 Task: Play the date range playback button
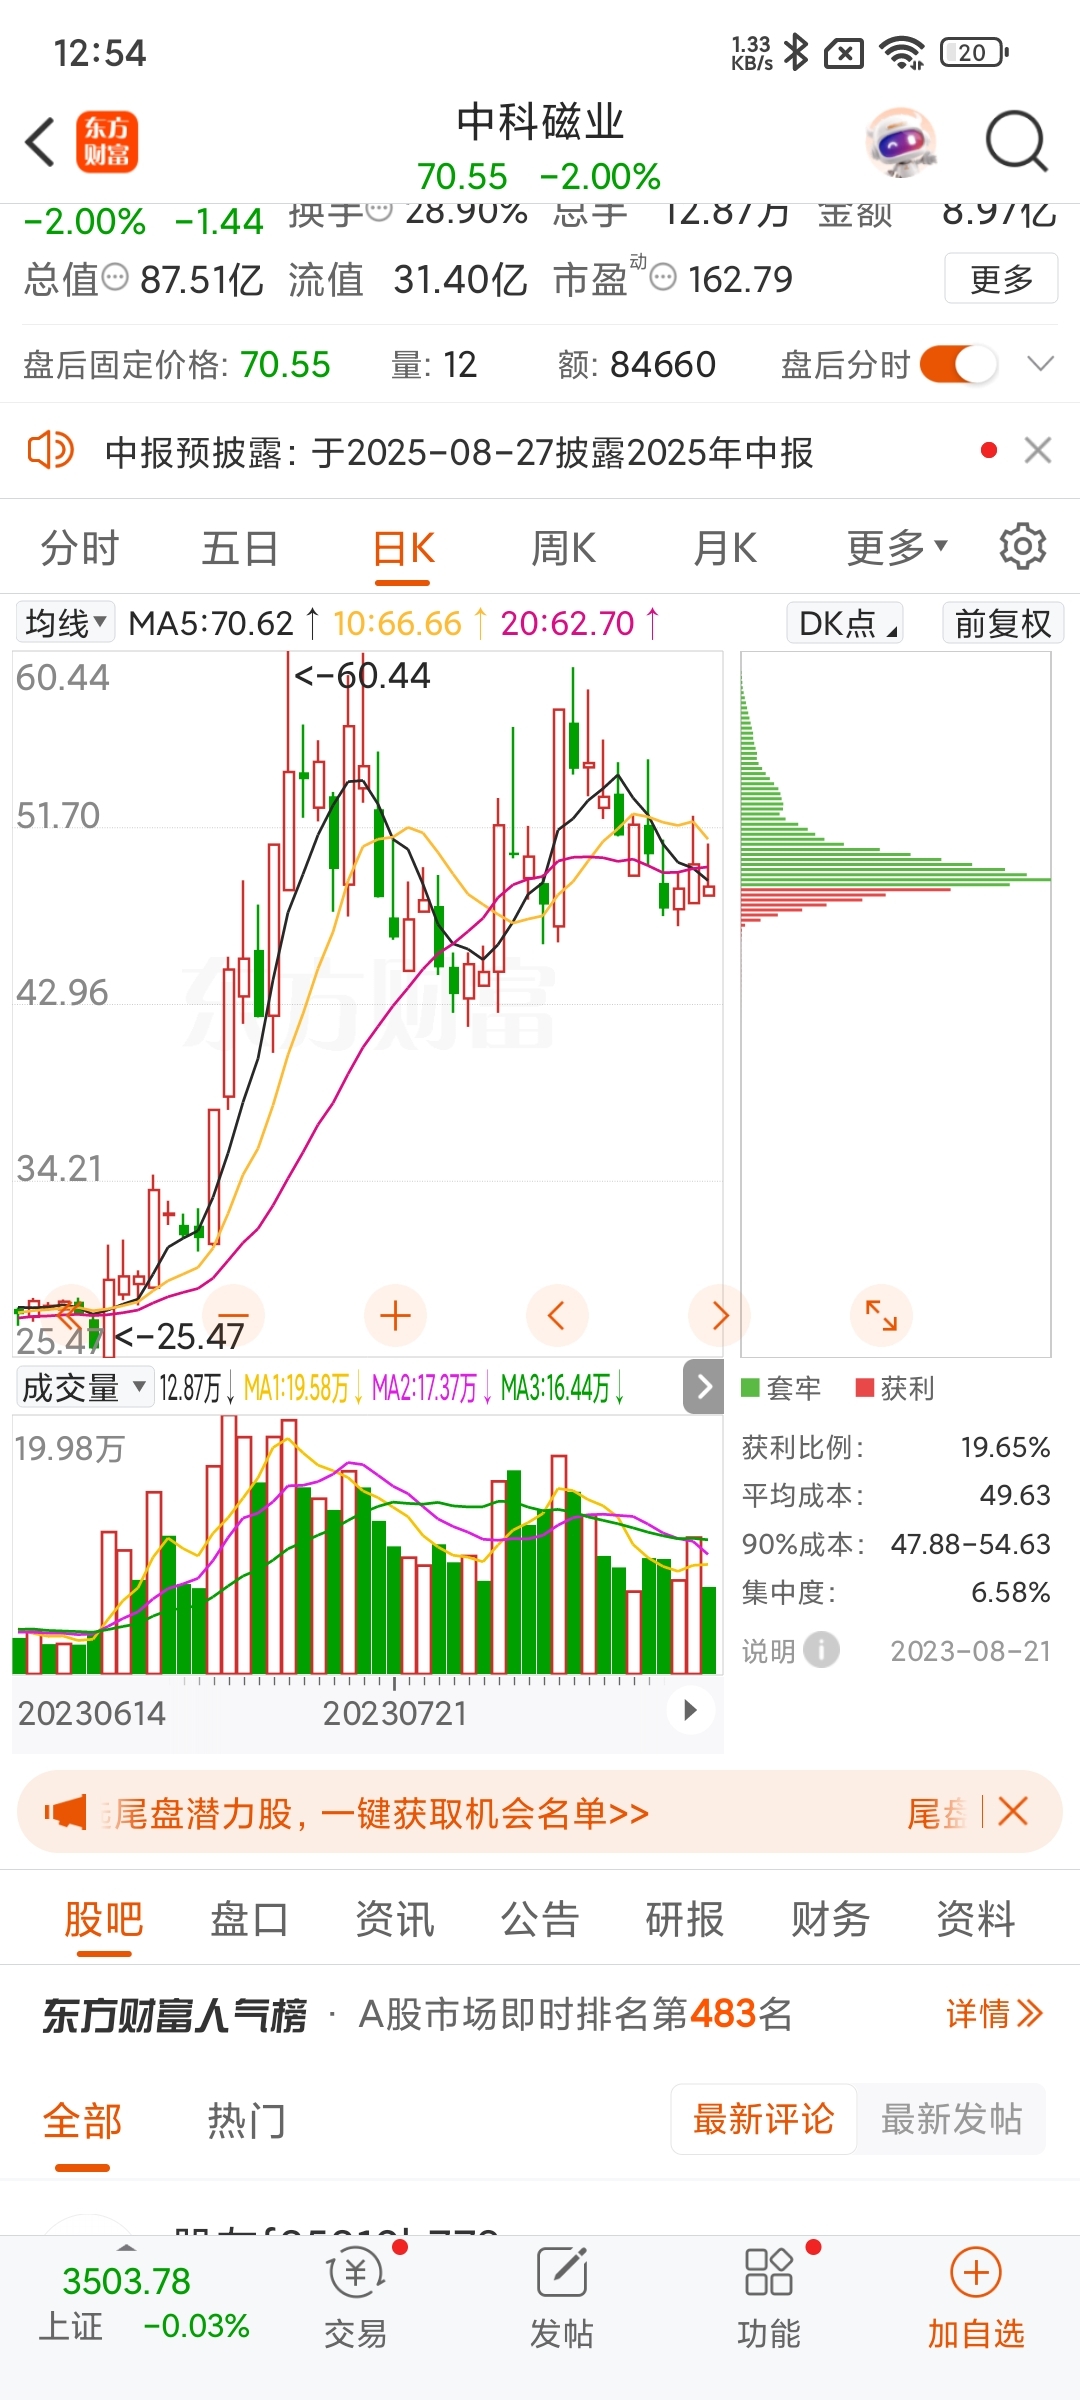[690, 1710]
